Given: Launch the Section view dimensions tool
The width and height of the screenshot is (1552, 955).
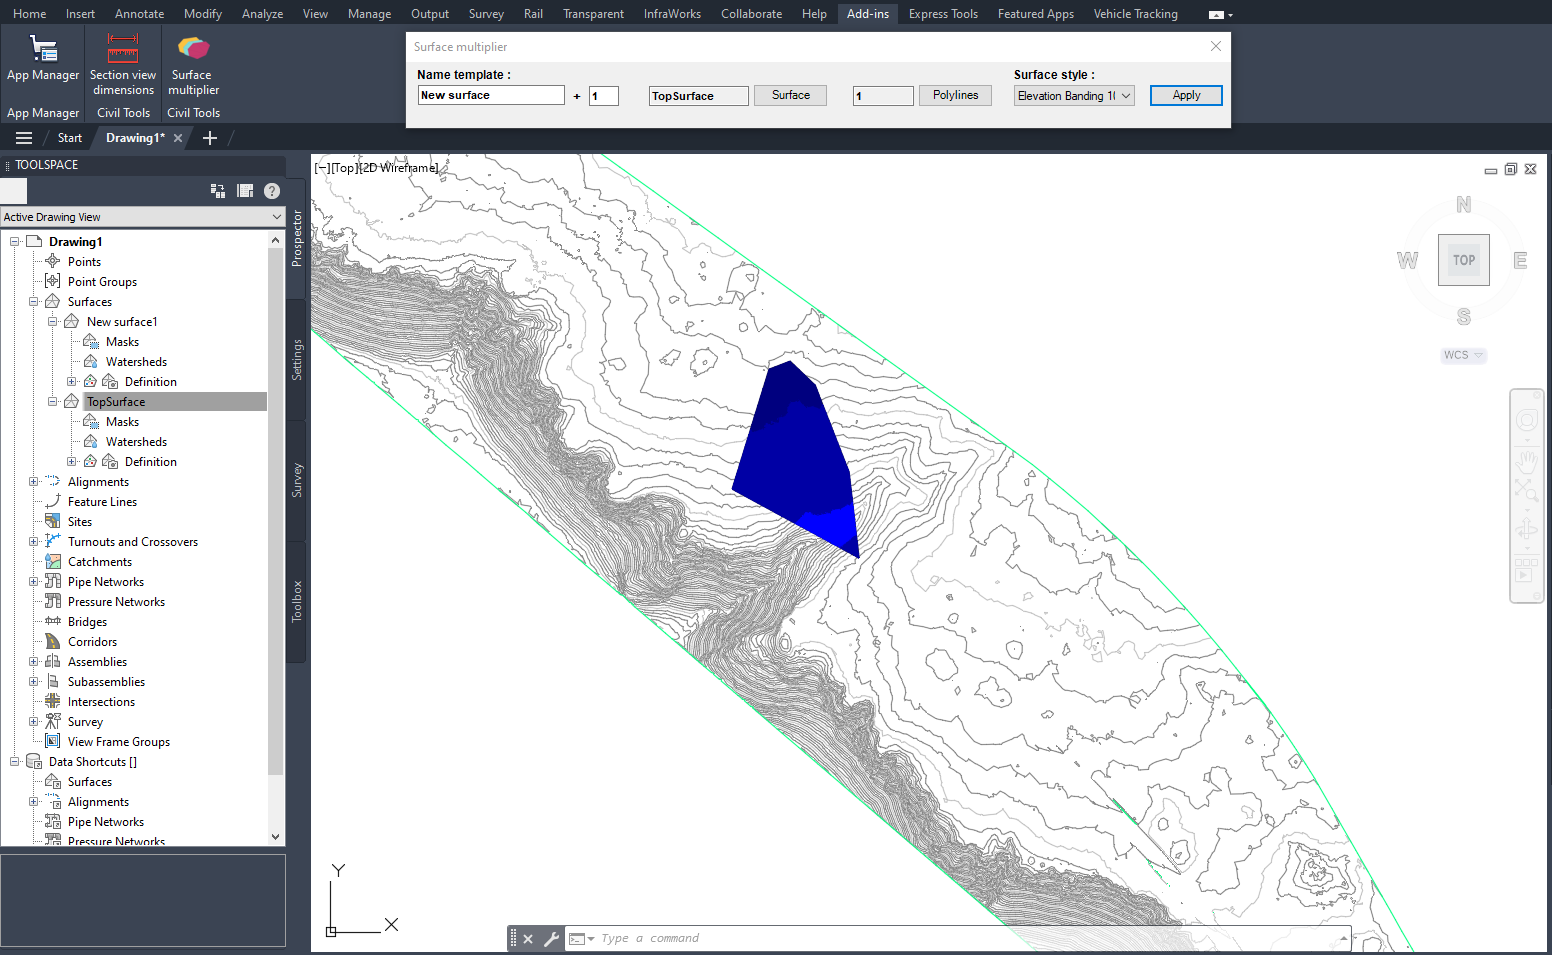Looking at the screenshot, I should coord(123,65).
